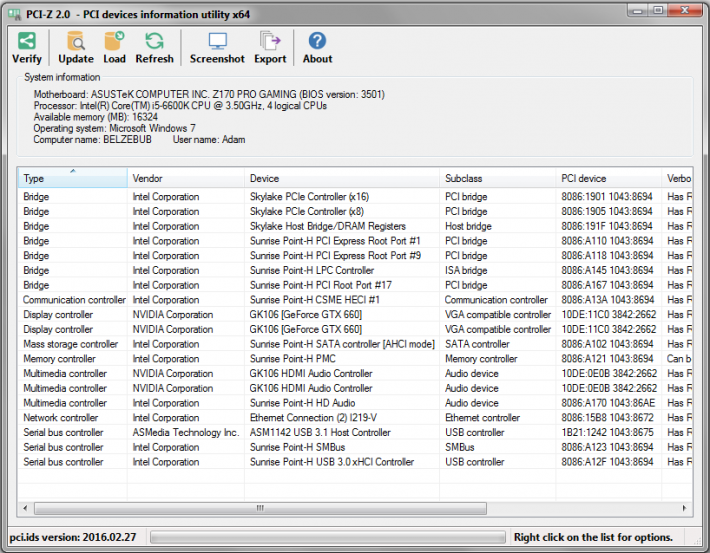Click the status bar progress bar
Screen dimensions: 710x553
coord(327,538)
